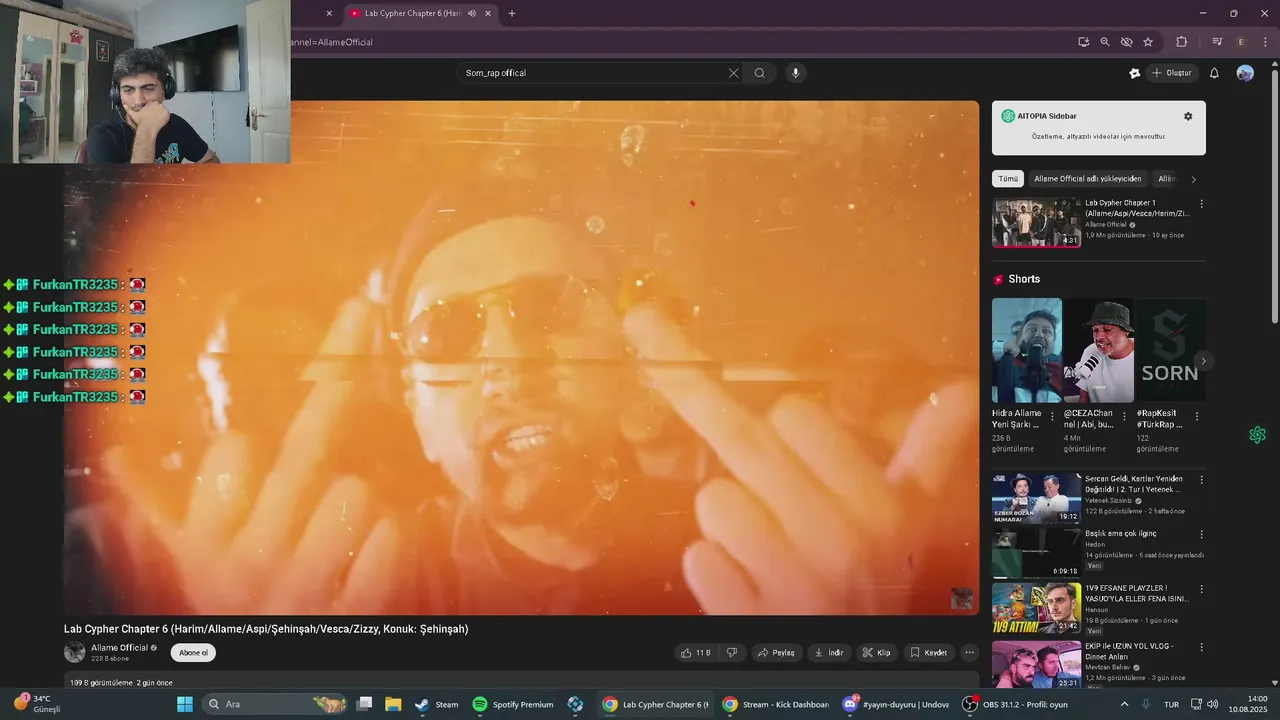Image resolution: width=1280 pixels, height=720 pixels.
Task: Click the taskbar Ara search box
Action: pyautogui.click(x=274, y=704)
